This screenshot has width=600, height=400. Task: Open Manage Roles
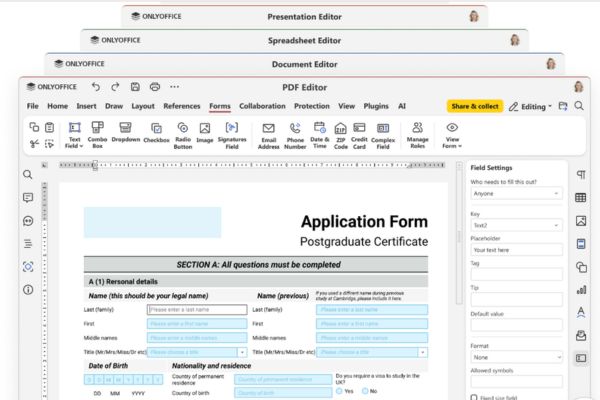417,135
